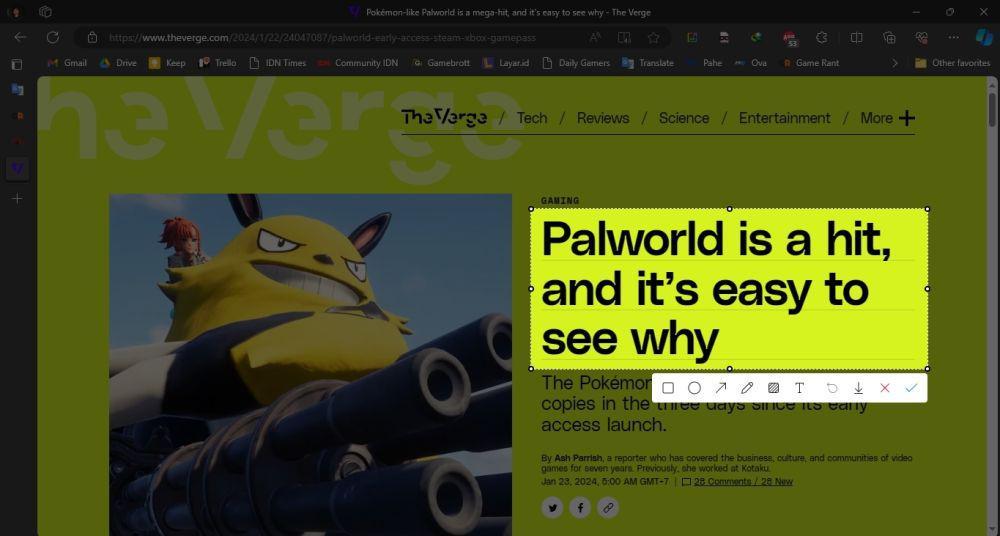Image resolution: width=1000 pixels, height=536 pixels.
Task: Confirm the screenshot with blue checkmark
Action: (x=911, y=388)
